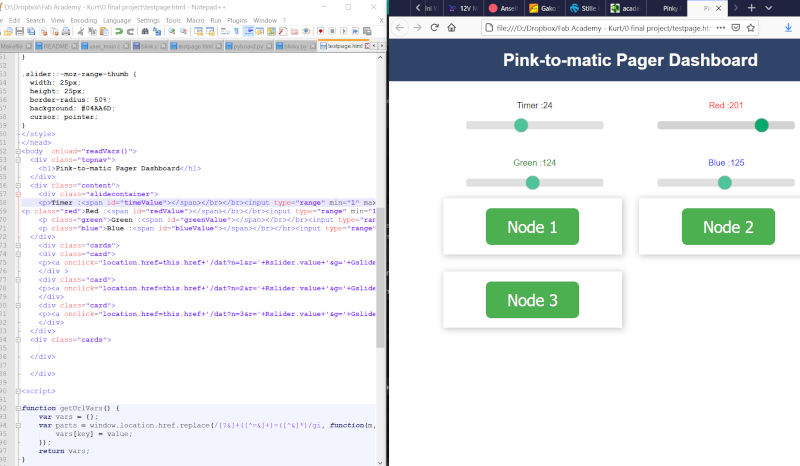Open page actions three-dot menu in Firefox
Screen dimensions: 800x466
(x=720, y=28)
